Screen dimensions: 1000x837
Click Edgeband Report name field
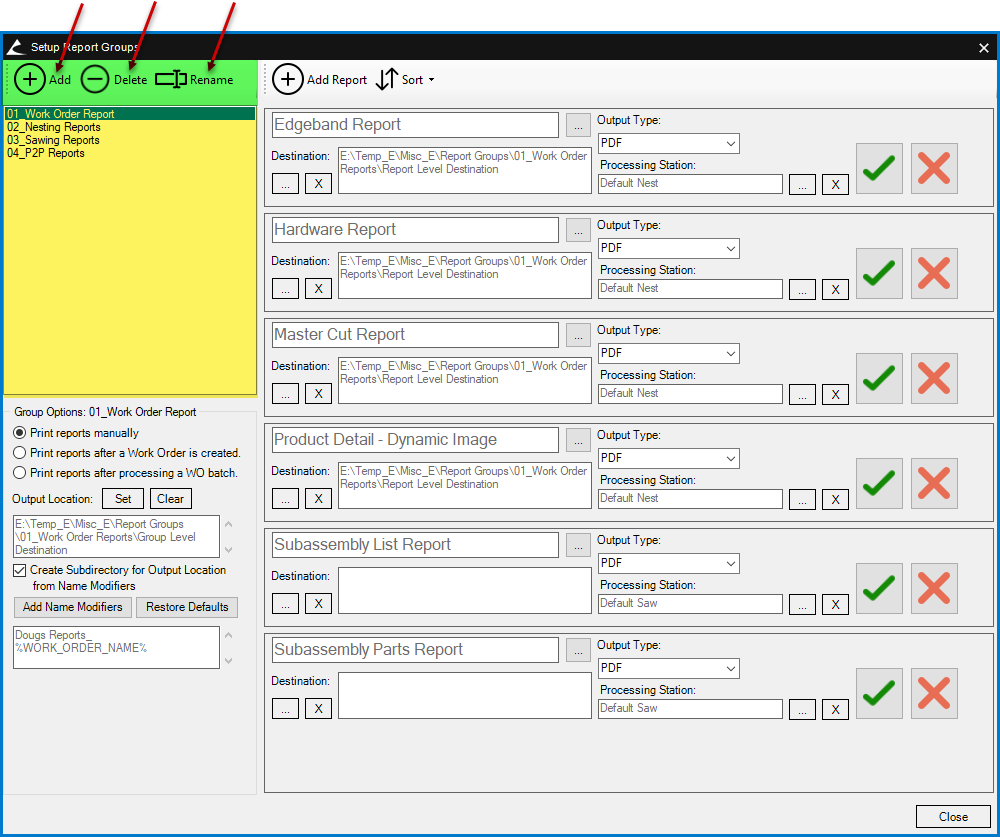coord(415,124)
